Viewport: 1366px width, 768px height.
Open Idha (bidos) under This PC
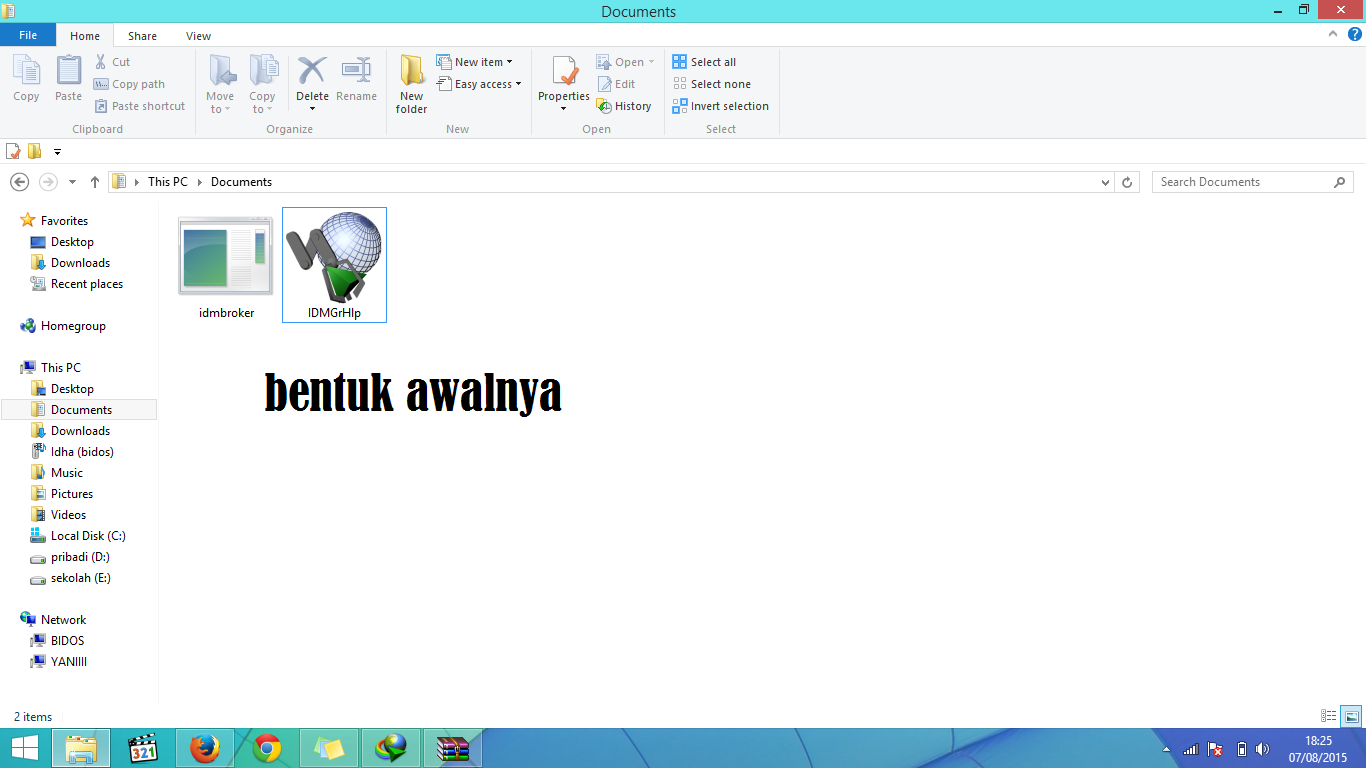tap(82, 452)
